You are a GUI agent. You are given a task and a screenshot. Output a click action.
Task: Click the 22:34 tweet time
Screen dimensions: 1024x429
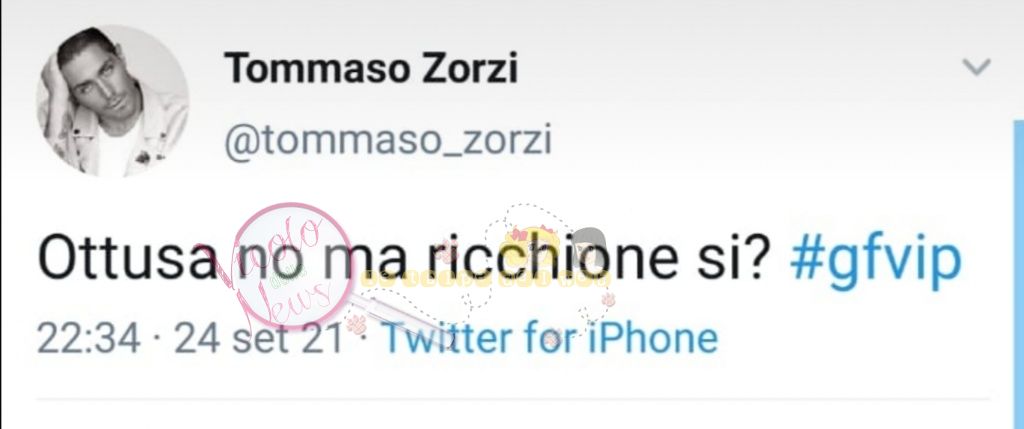(x=89, y=339)
